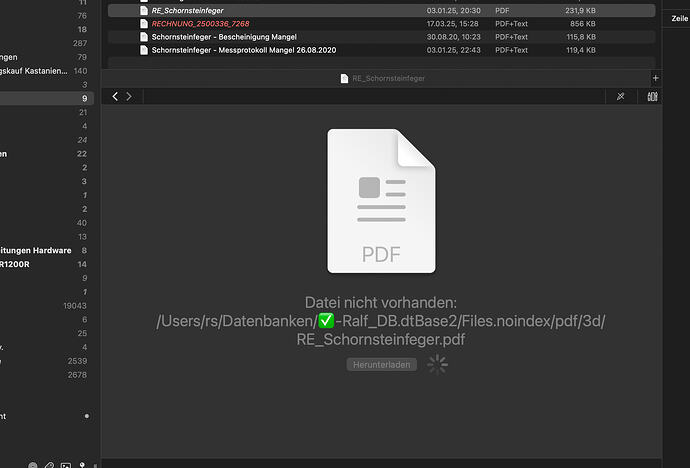The height and width of the screenshot is (468, 690).
Task: Select the sidebar group ending 'R1200R'
Action: click(46, 264)
